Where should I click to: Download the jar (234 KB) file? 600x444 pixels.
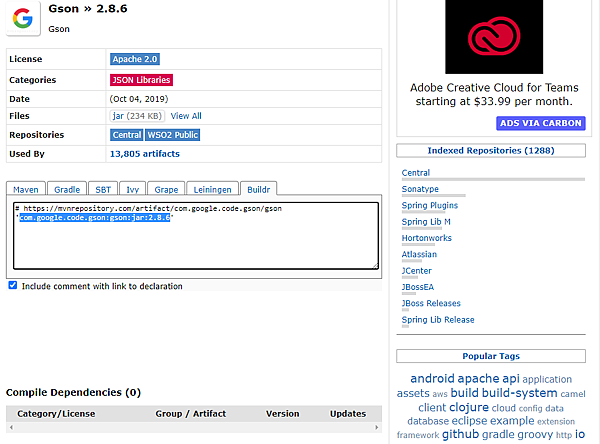point(137,116)
